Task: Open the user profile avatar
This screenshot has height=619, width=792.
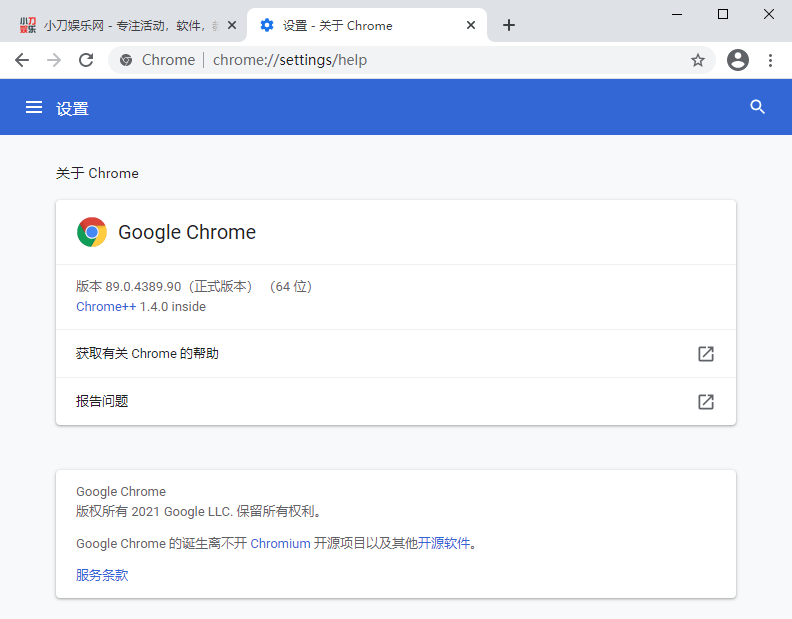Action: coord(737,60)
